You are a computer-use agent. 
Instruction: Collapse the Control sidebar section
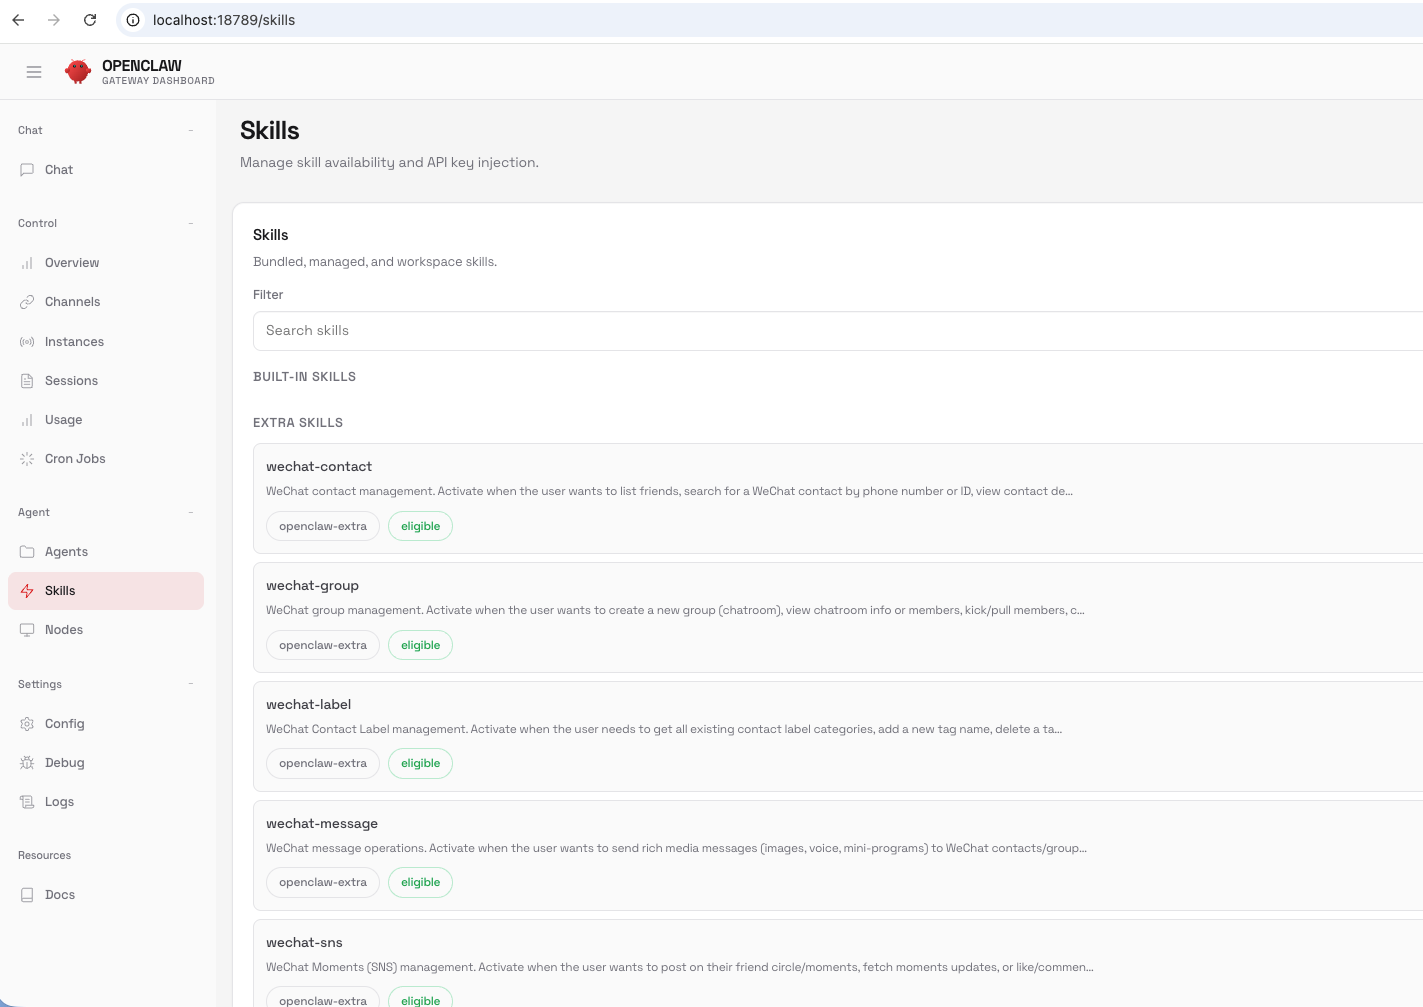190,223
